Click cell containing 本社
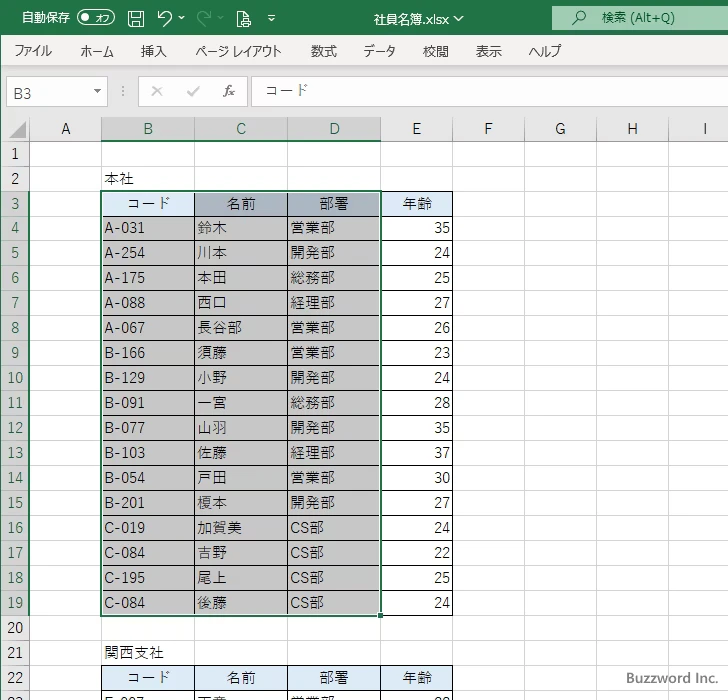The height and width of the screenshot is (700, 728). coord(148,179)
